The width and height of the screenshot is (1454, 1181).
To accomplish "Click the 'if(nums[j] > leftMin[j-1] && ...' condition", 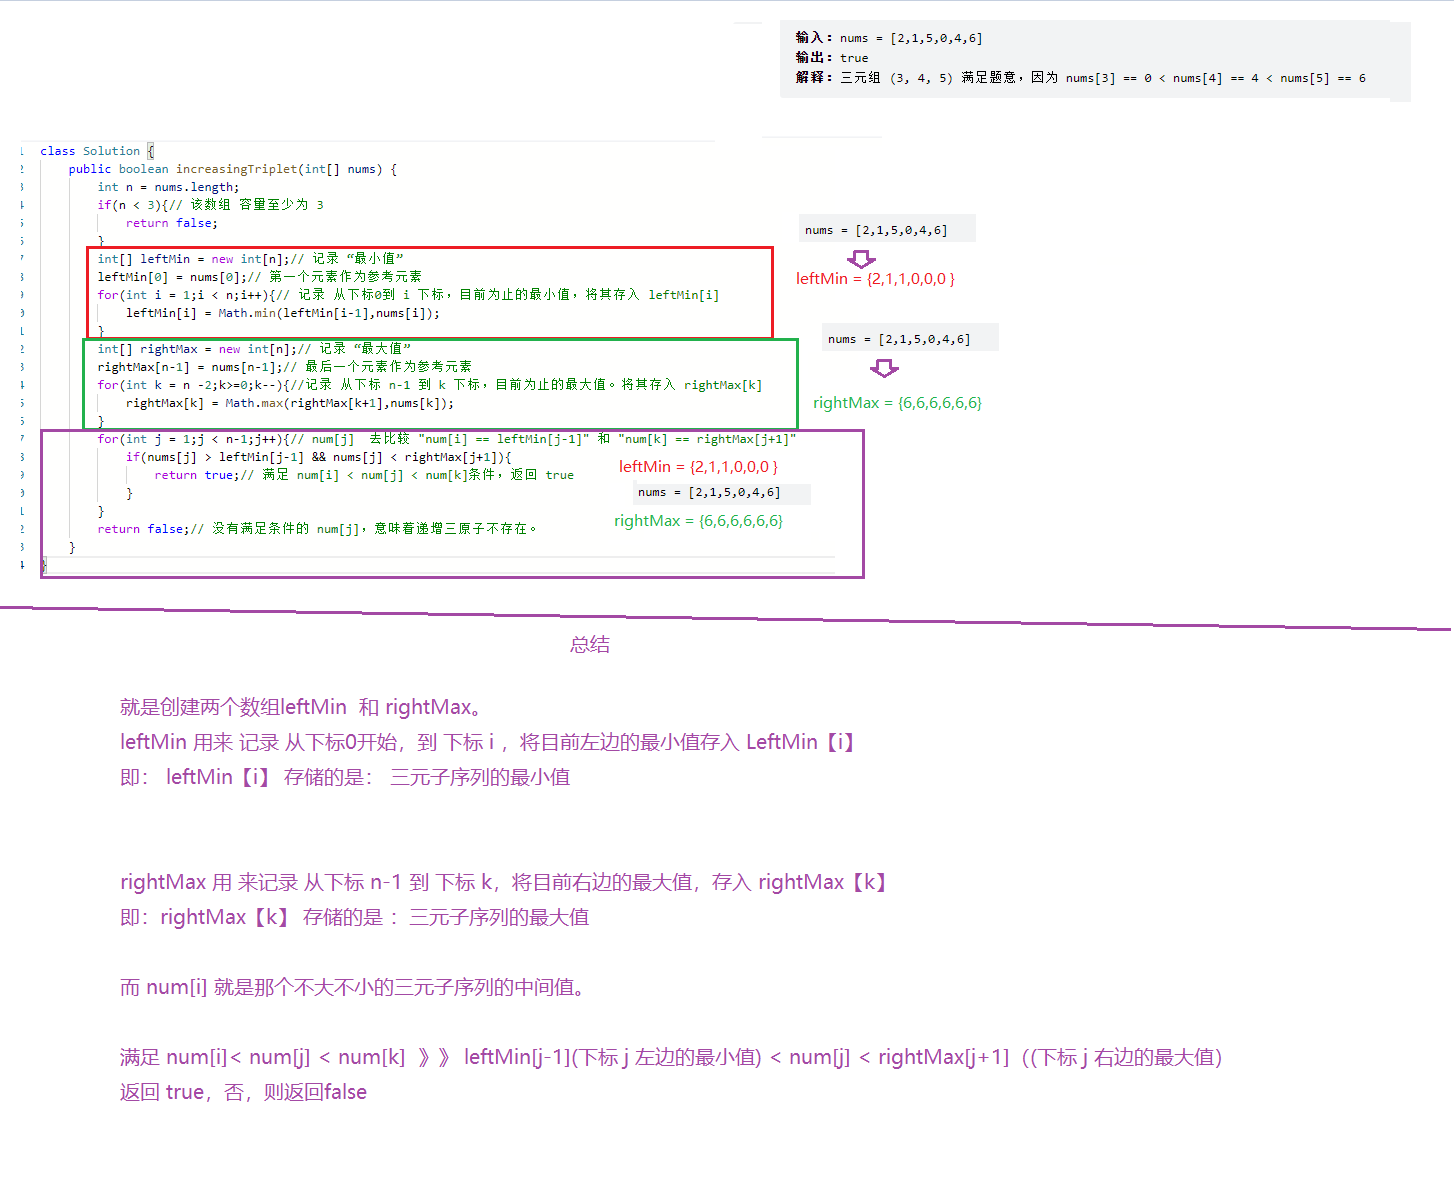I will coord(318,457).
